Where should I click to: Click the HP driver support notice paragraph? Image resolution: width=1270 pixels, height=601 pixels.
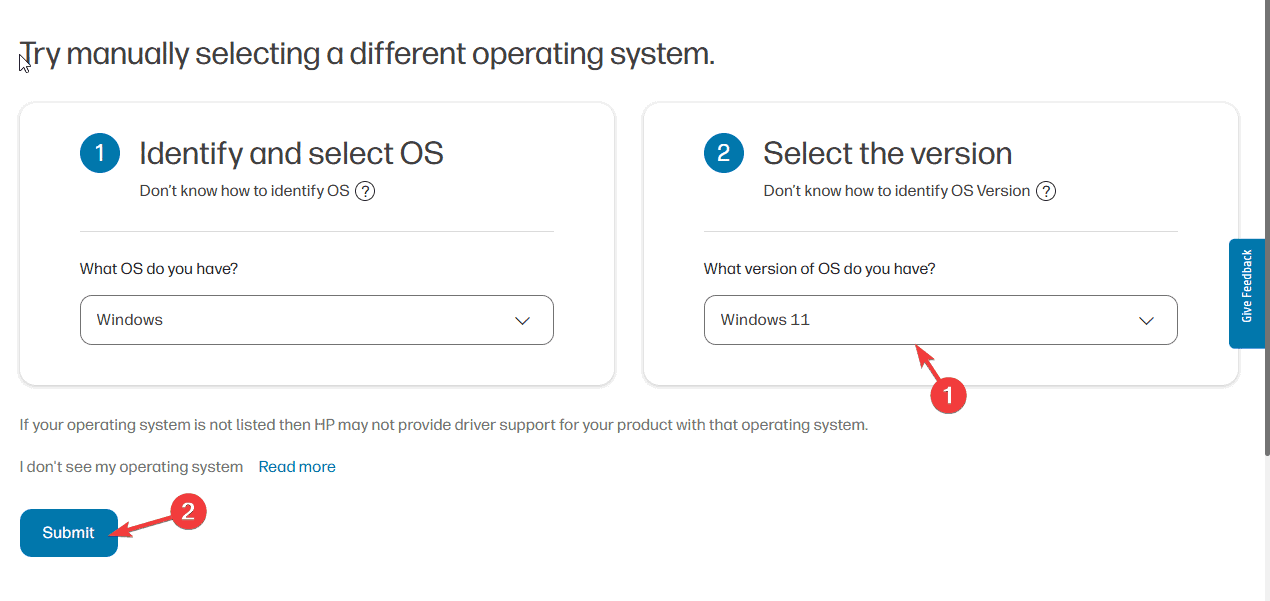click(x=443, y=425)
